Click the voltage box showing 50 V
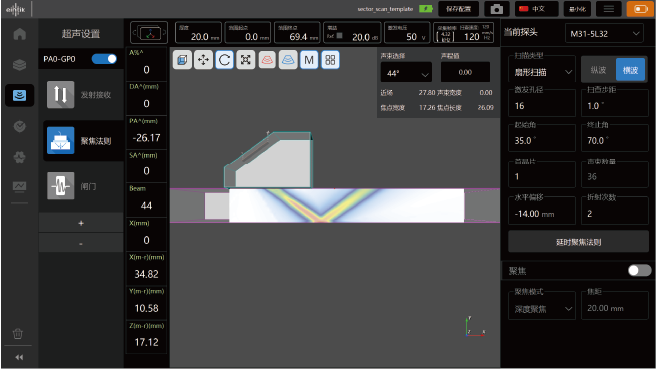The image size is (656, 369). (x=406, y=33)
